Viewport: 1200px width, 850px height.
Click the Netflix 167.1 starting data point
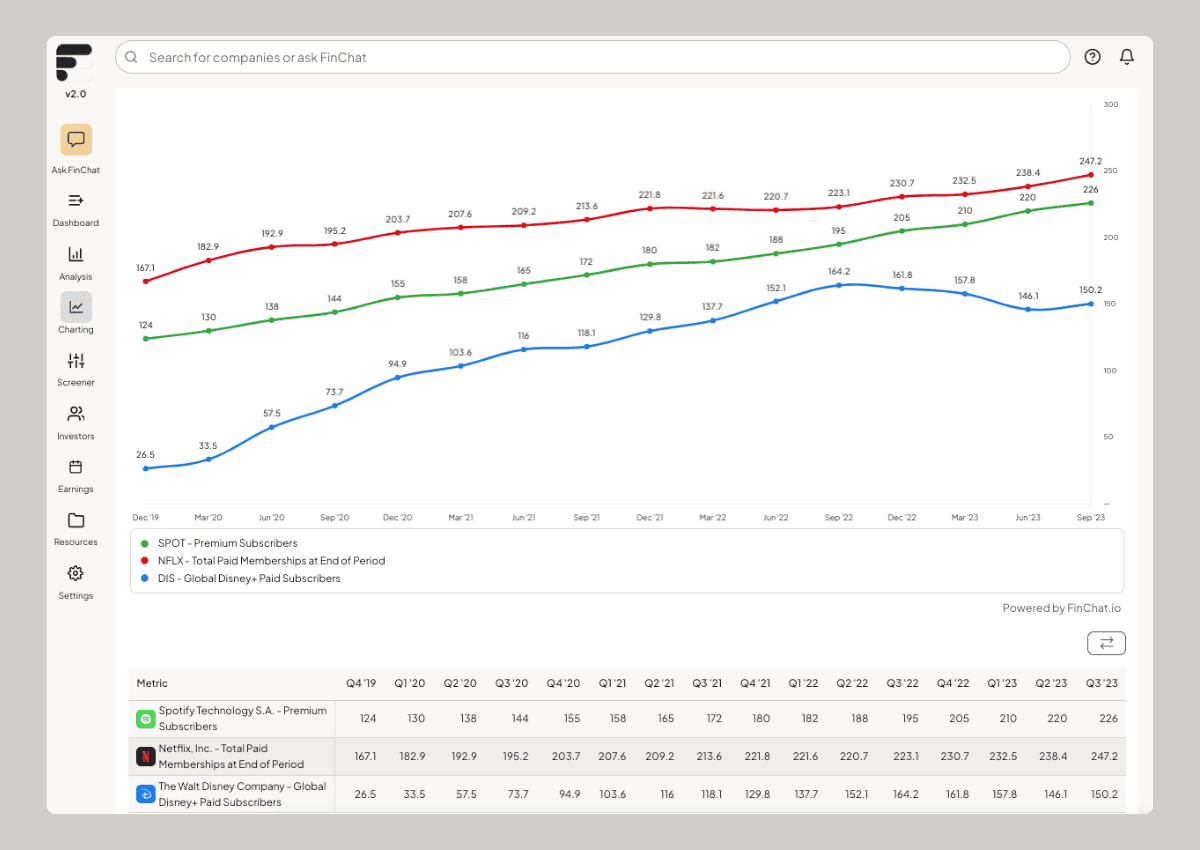click(145, 281)
